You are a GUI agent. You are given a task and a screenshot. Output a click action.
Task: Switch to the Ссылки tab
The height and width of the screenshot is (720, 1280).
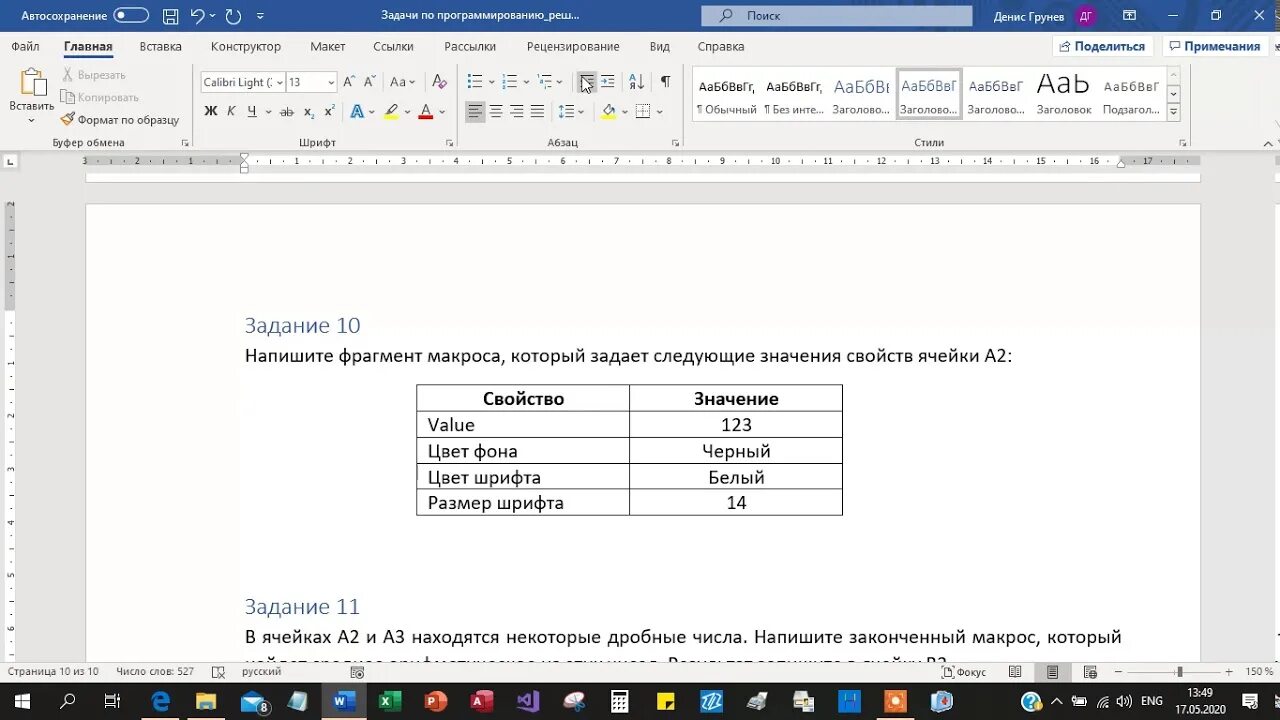click(393, 46)
